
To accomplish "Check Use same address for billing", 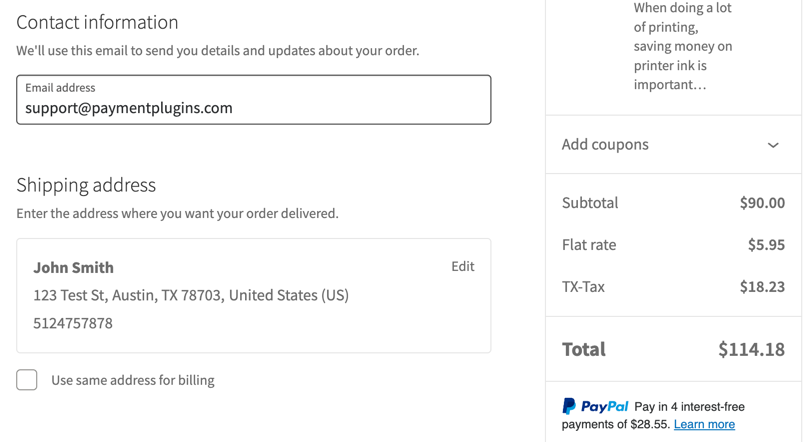I will tap(27, 380).
